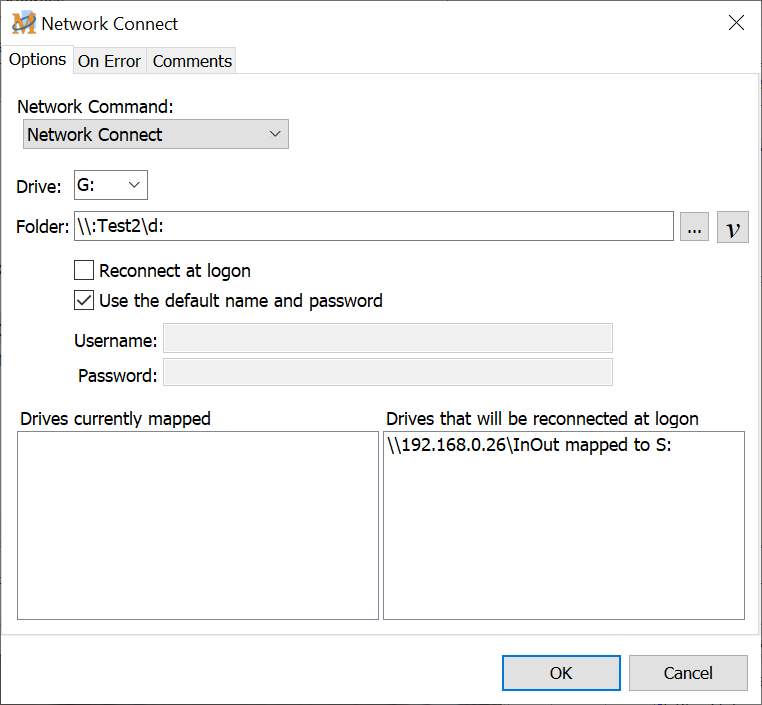This screenshot has width=762, height=705.
Task: Click the Cancel button
Action: point(688,673)
